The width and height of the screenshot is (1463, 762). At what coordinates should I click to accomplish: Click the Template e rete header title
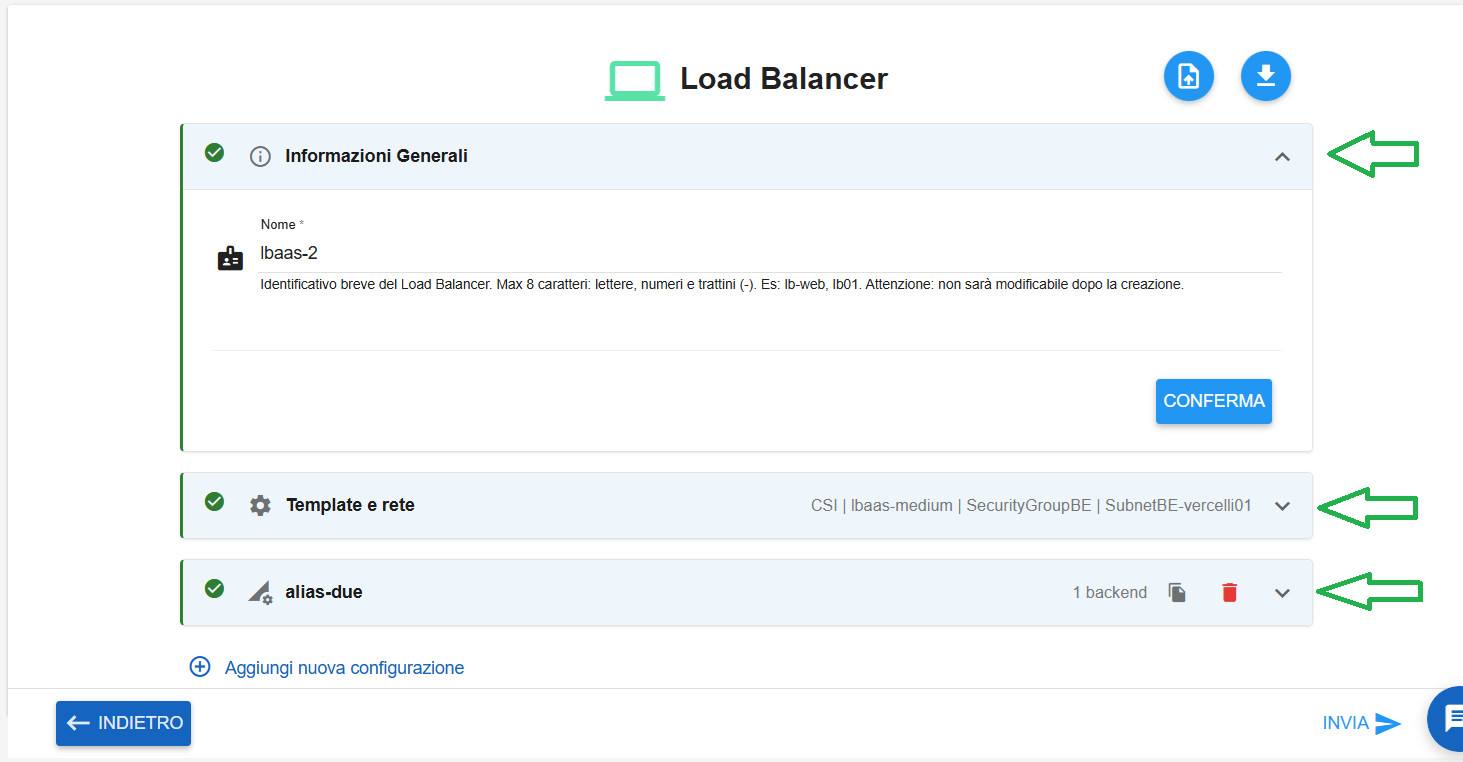(x=350, y=505)
